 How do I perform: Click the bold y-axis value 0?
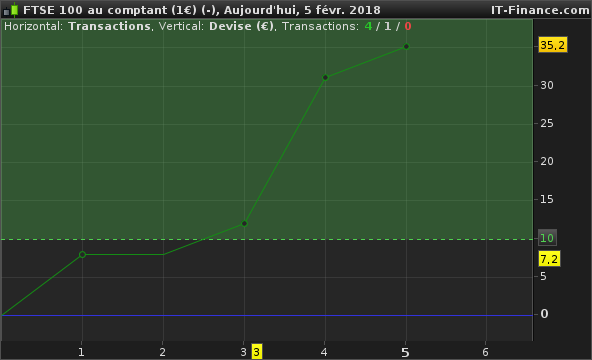(x=544, y=314)
